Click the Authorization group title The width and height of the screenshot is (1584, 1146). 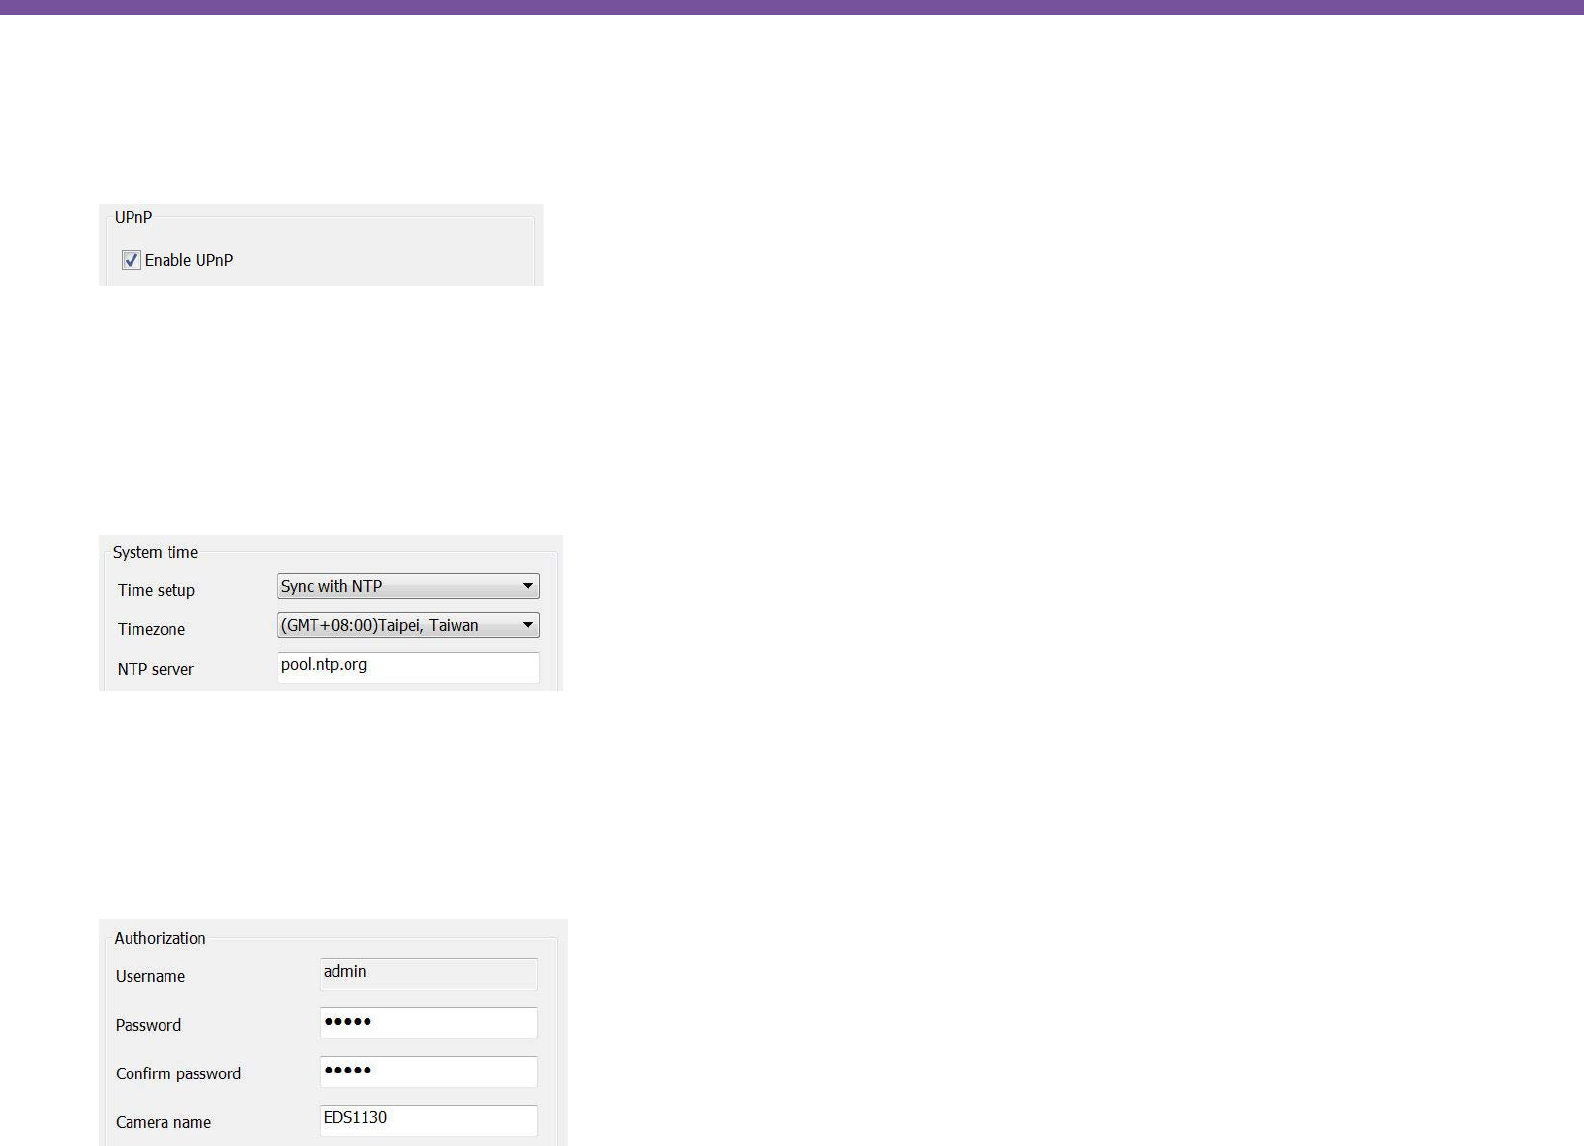(160, 938)
